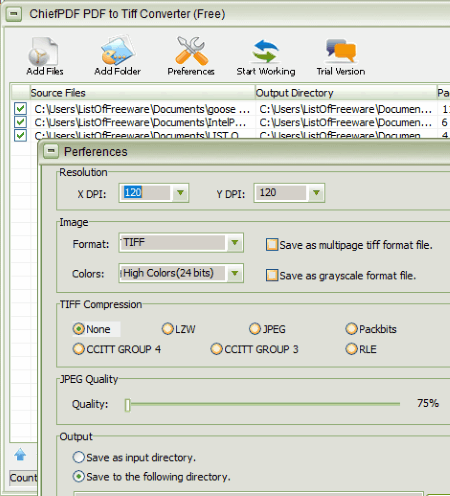Expand the image Format dropdown
450x496 pixels.
(x=235, y=242)
